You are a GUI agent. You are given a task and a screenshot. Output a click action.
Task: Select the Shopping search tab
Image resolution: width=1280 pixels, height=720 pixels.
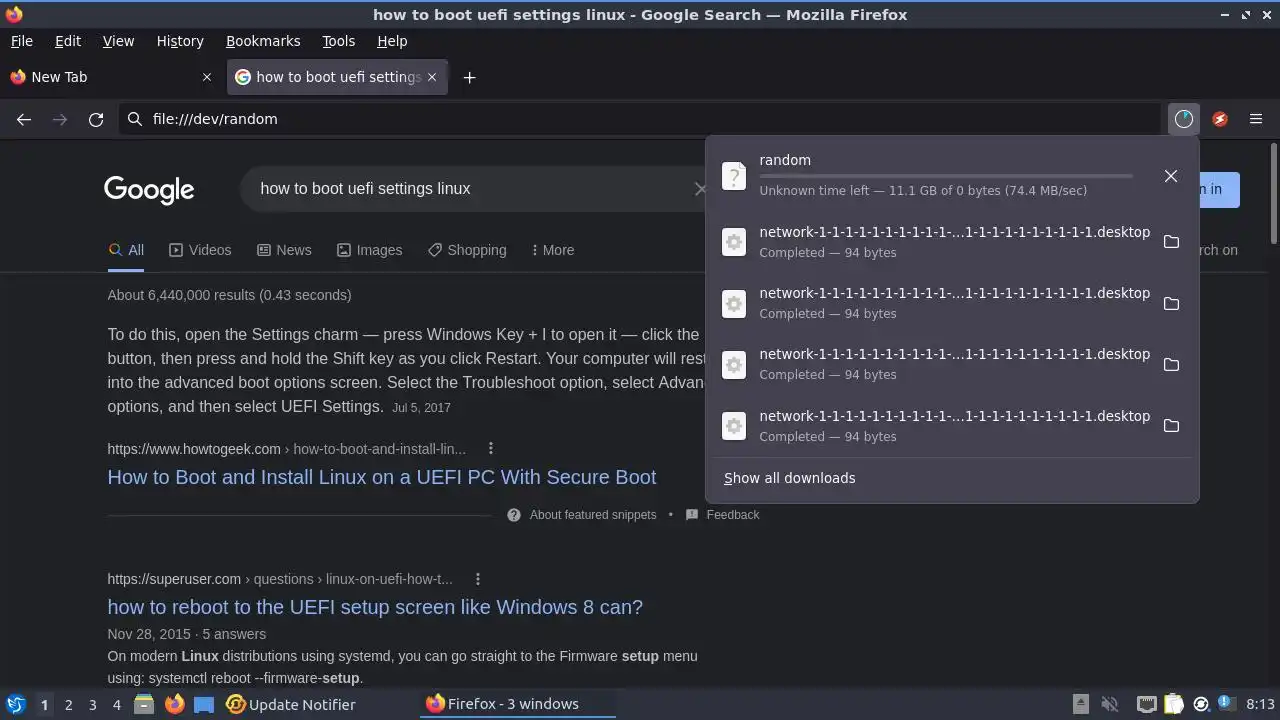click(467, 250)
